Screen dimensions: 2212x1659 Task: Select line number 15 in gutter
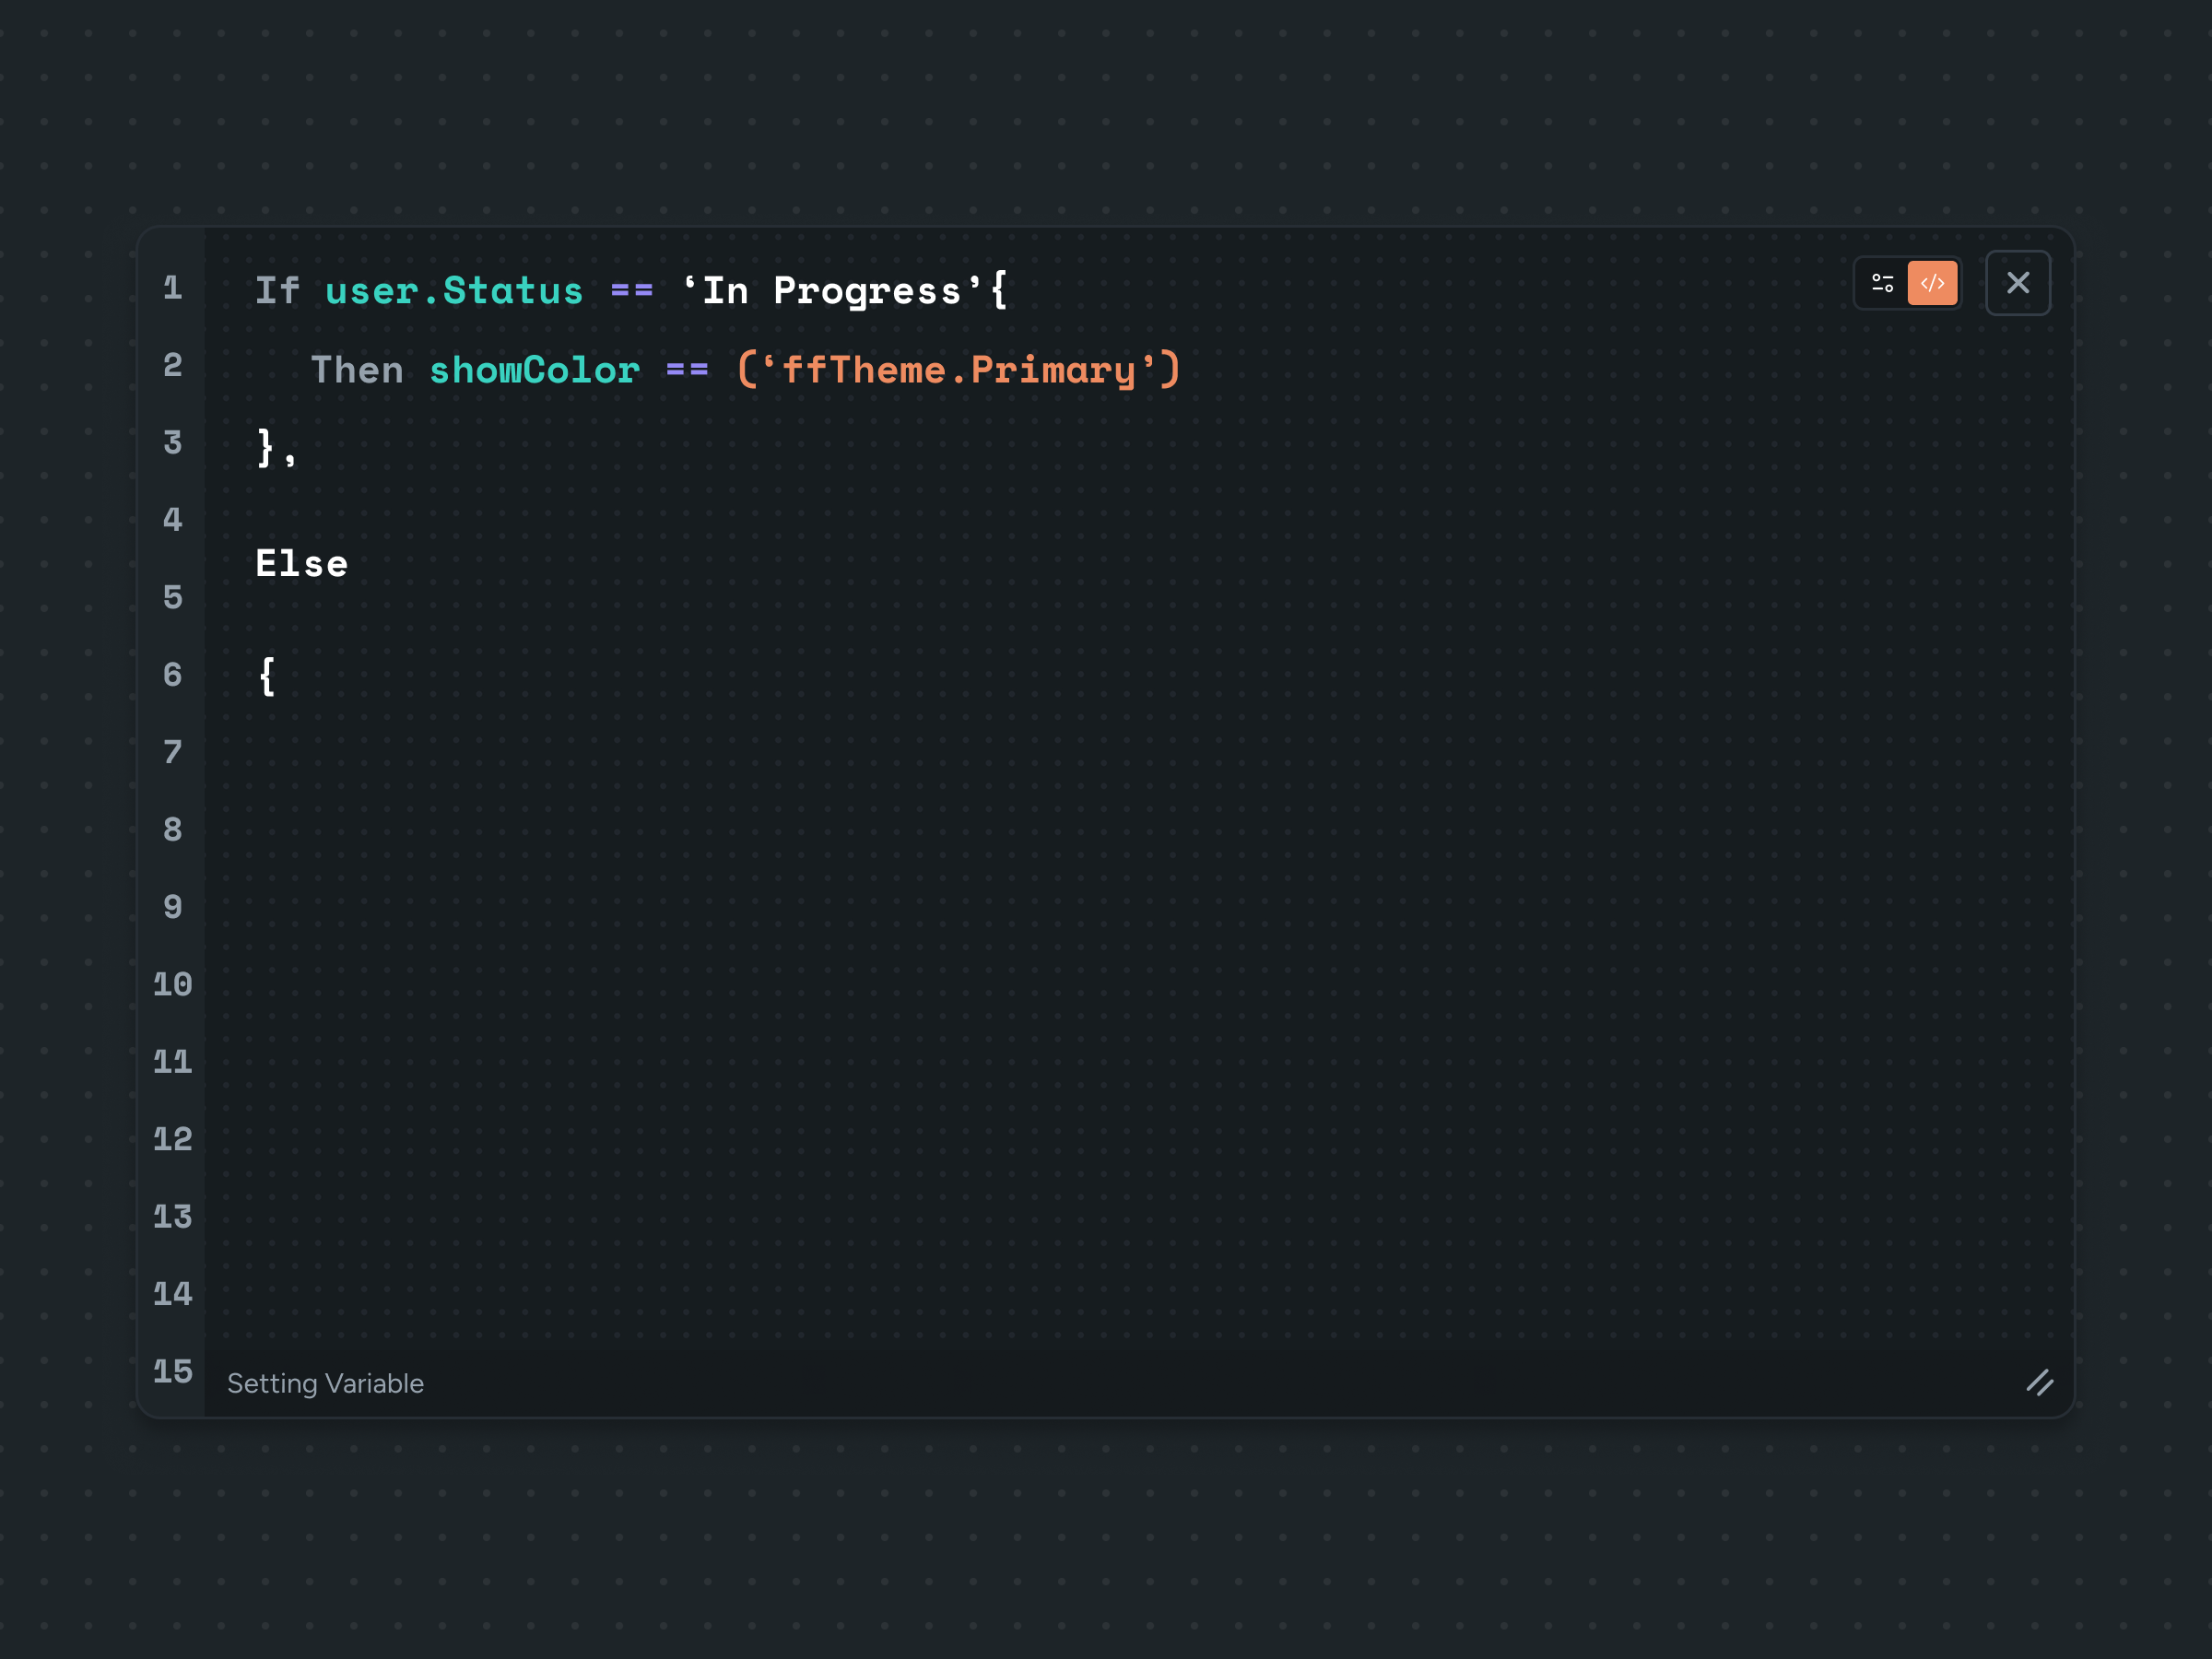172,1371
